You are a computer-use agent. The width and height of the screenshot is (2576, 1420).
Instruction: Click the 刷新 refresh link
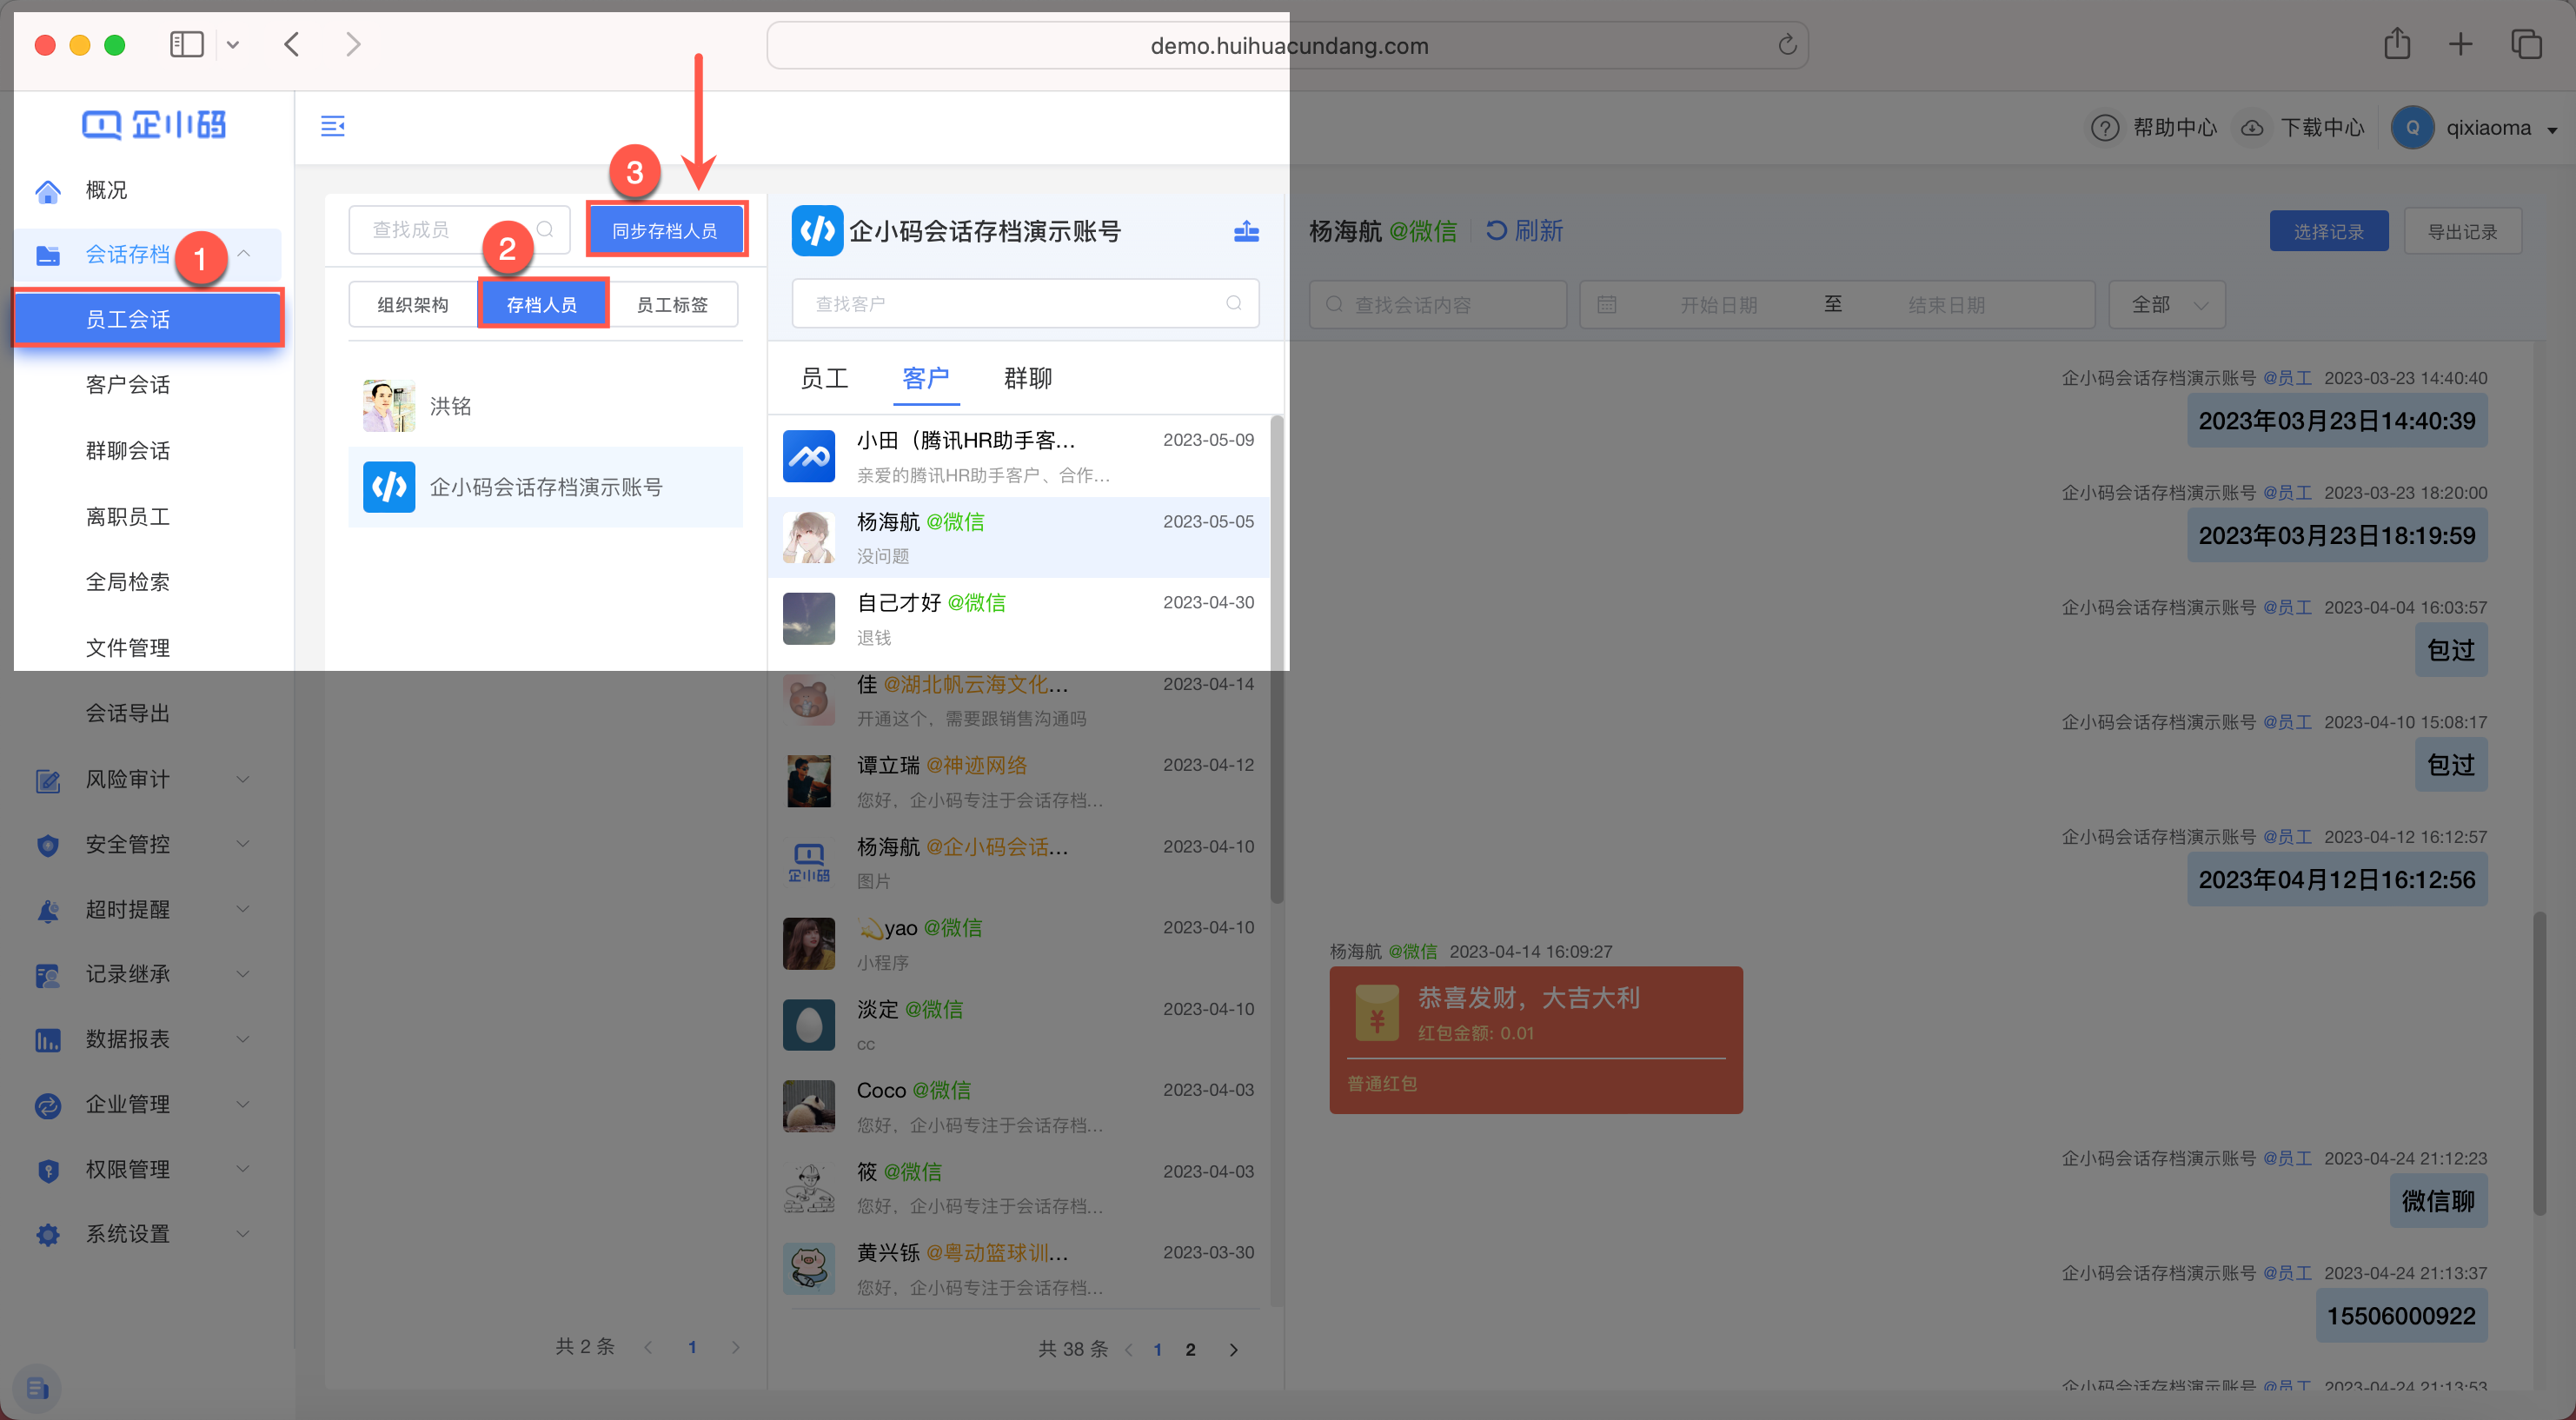(1524, 231)
